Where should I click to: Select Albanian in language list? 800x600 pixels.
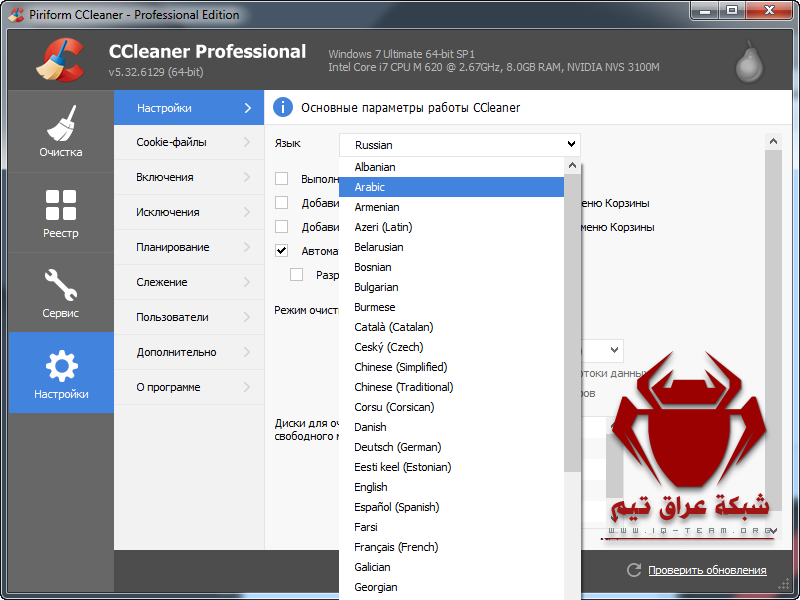pyautogui.click(x=452, y=167)
